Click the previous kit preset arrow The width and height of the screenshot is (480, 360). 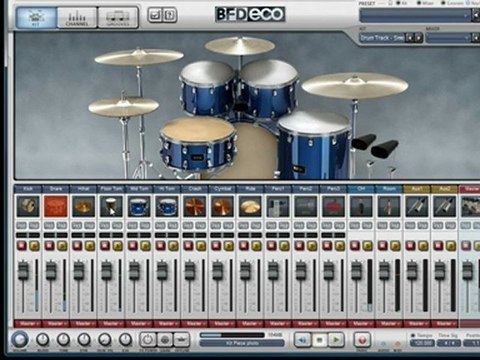[410, 38]
